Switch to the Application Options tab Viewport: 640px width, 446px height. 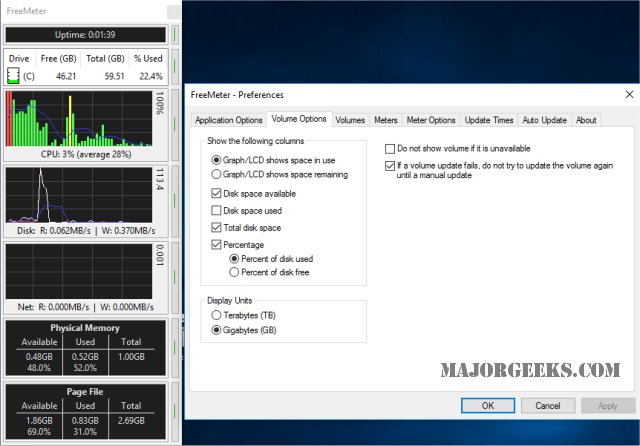tap(228, 120)
